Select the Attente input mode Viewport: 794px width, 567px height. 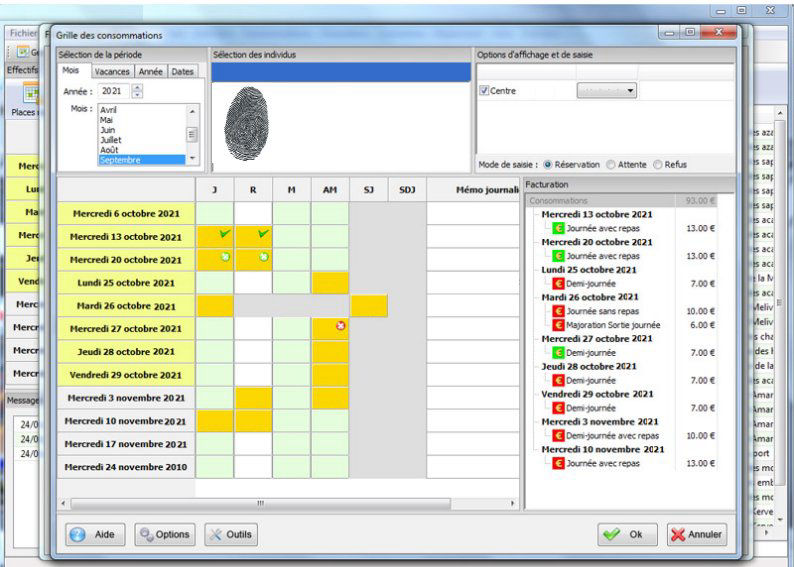click(x=611, y=165)
